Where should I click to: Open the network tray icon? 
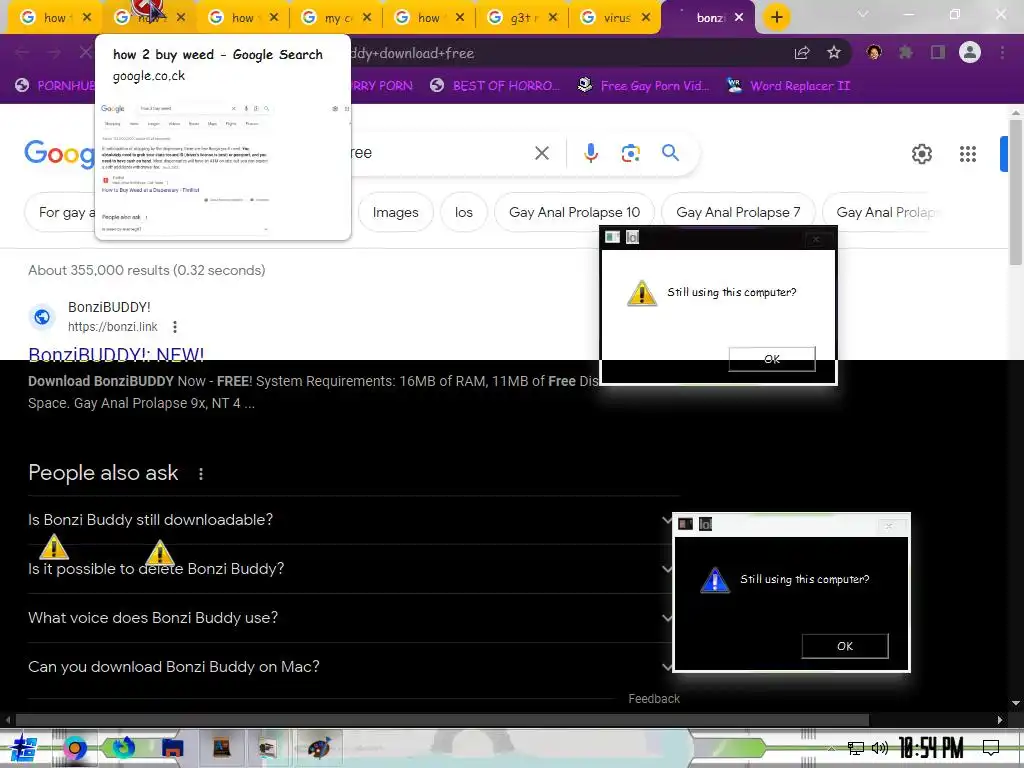856,748
